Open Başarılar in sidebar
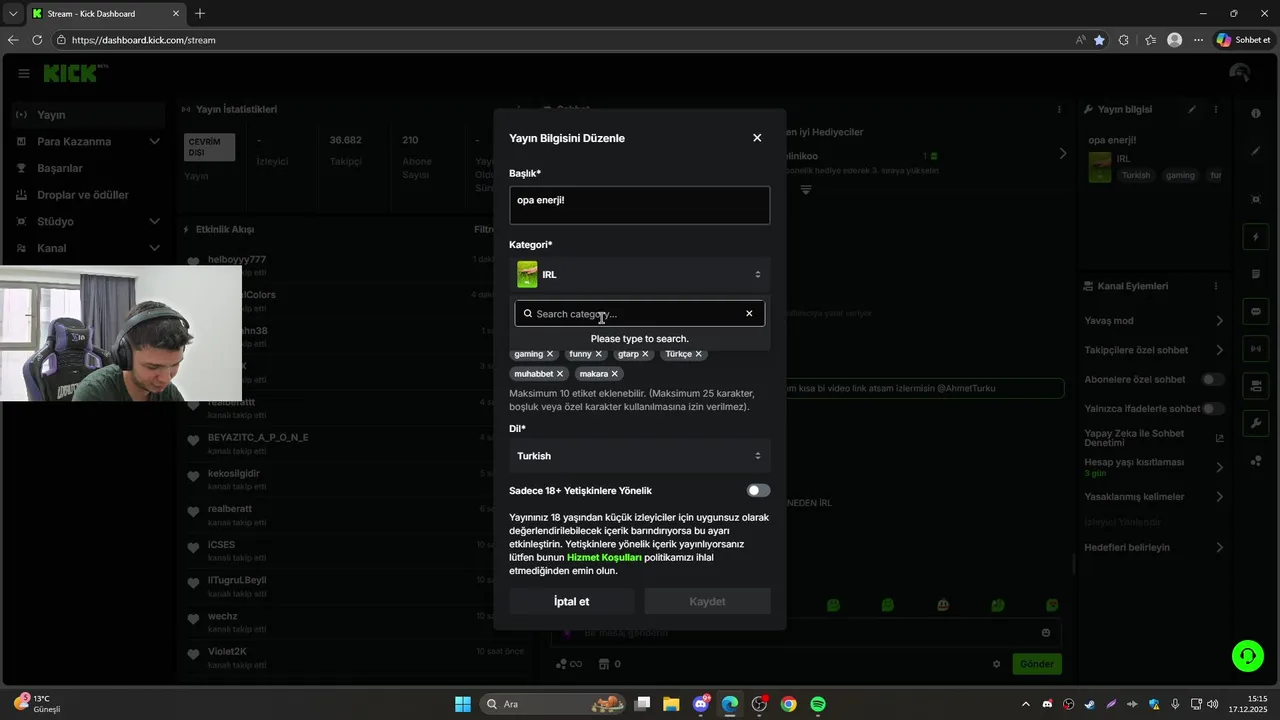This screenshot has width=1280, height=720. pos(88,168)
